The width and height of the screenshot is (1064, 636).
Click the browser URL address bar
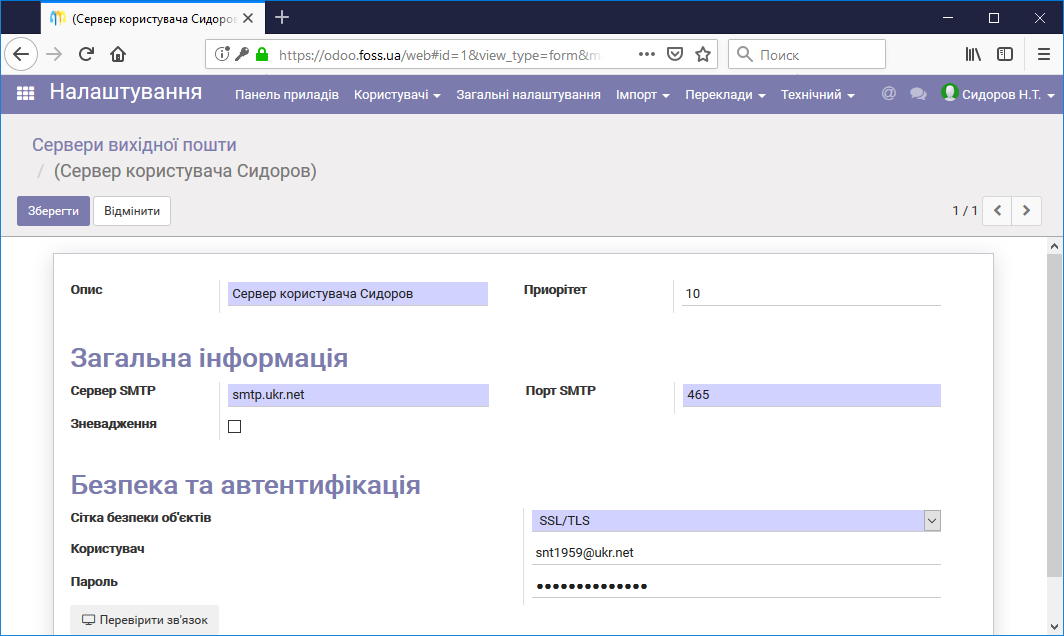click(x=438, y=54)
